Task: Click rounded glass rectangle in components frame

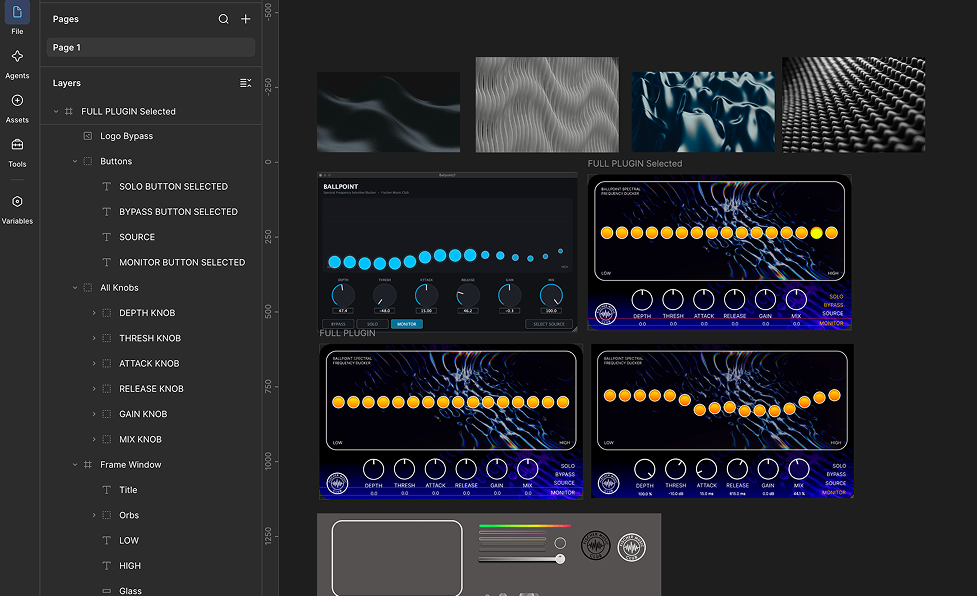Action: 397,558
